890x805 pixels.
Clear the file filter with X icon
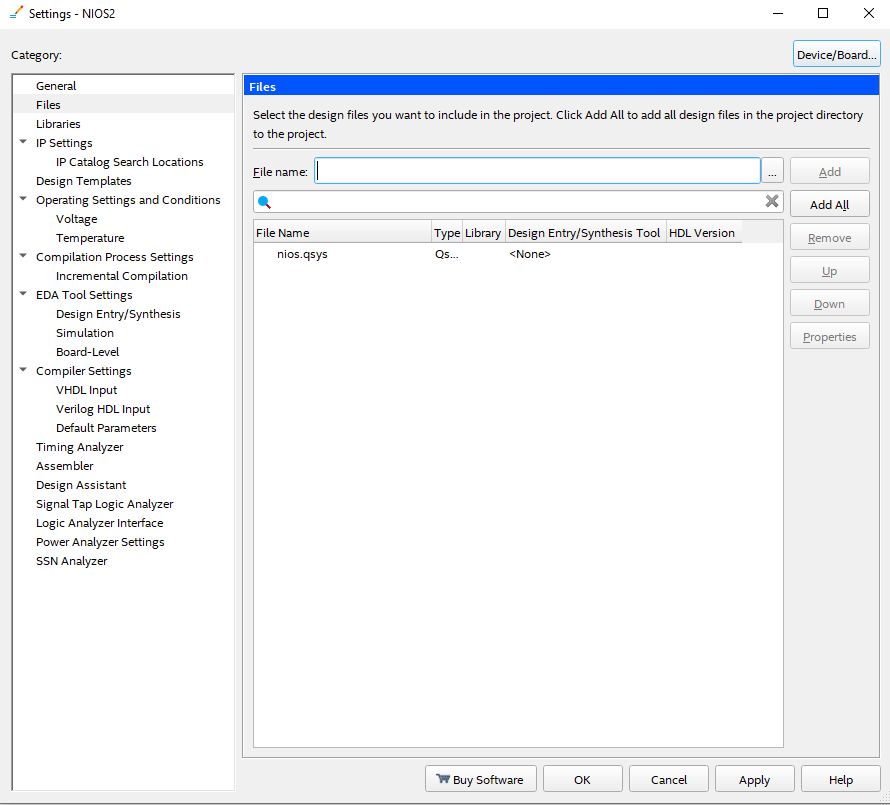(x=771, y=201)
